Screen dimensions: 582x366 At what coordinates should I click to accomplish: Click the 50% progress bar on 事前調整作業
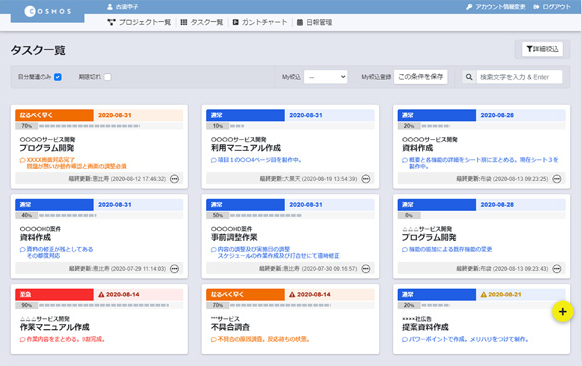tap(290, 215)
